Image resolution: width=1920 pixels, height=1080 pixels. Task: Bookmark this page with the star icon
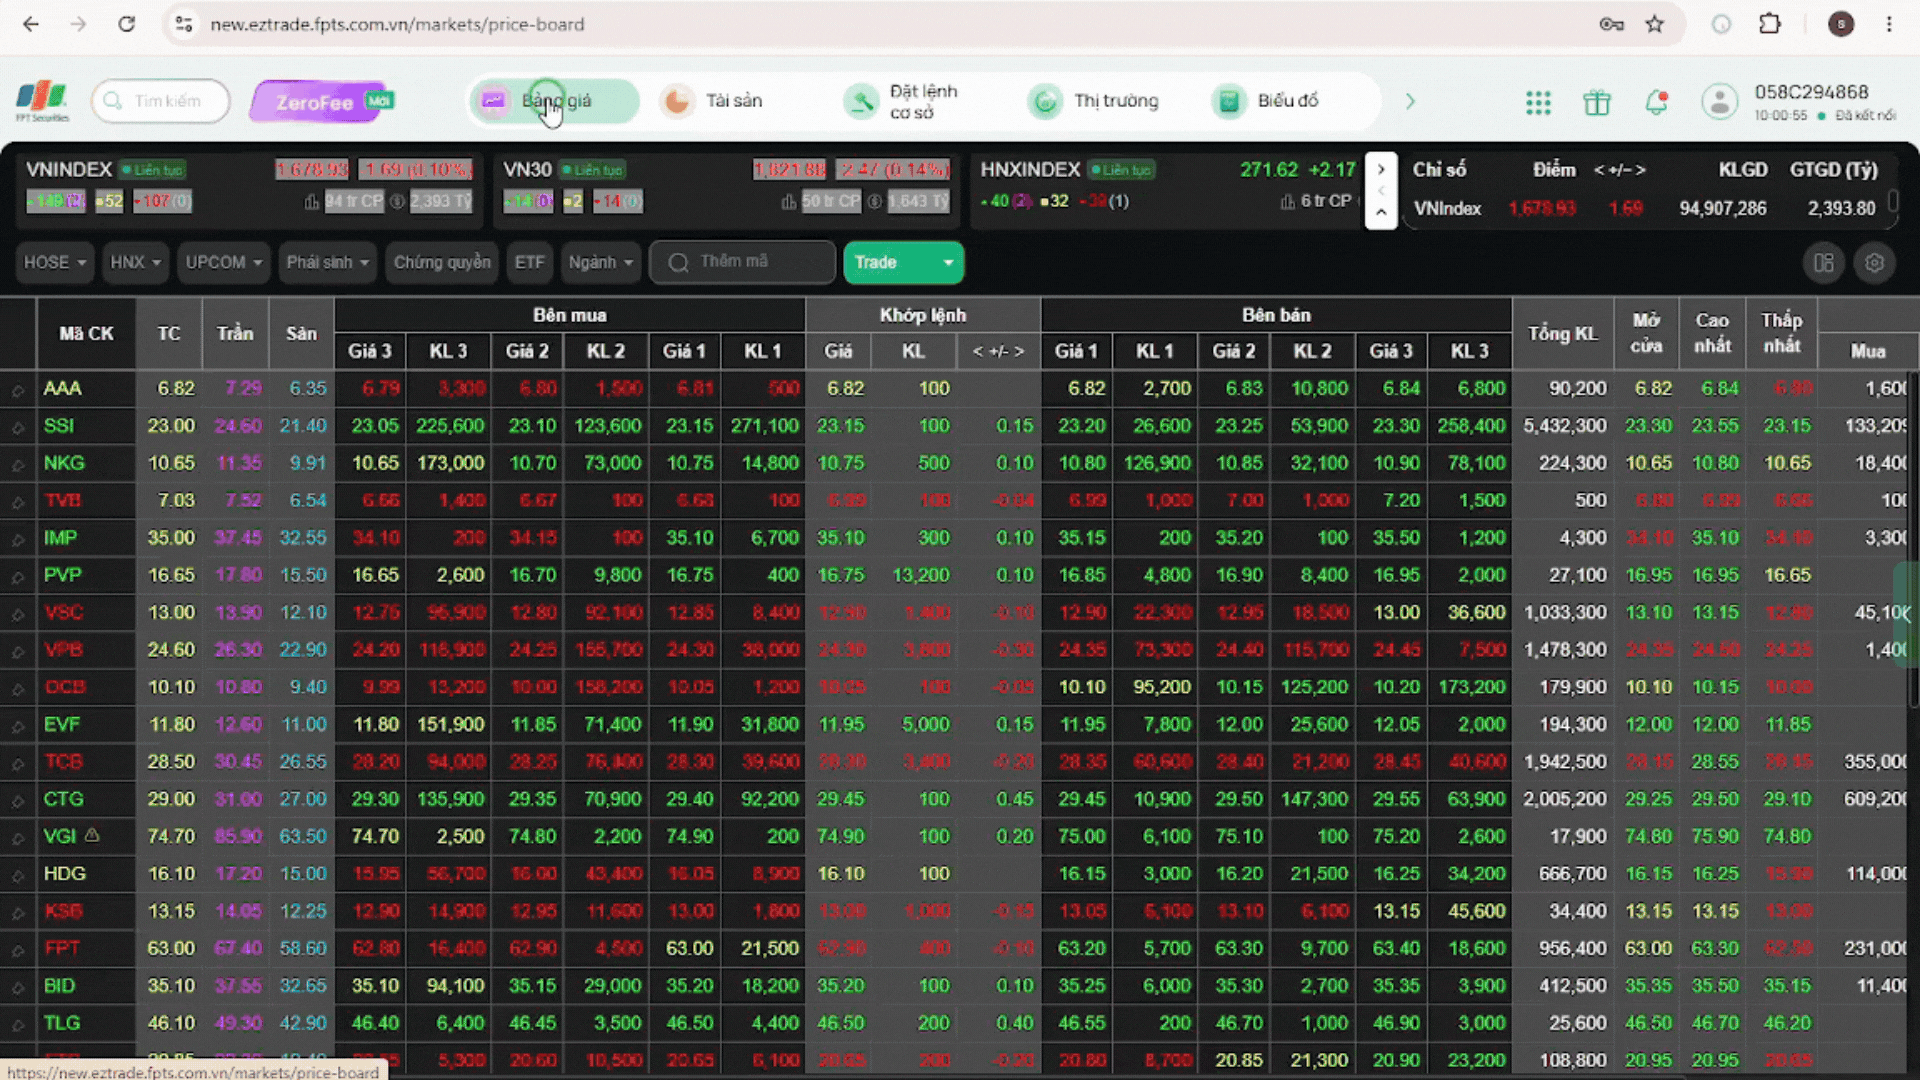(x=1655, y=24)
